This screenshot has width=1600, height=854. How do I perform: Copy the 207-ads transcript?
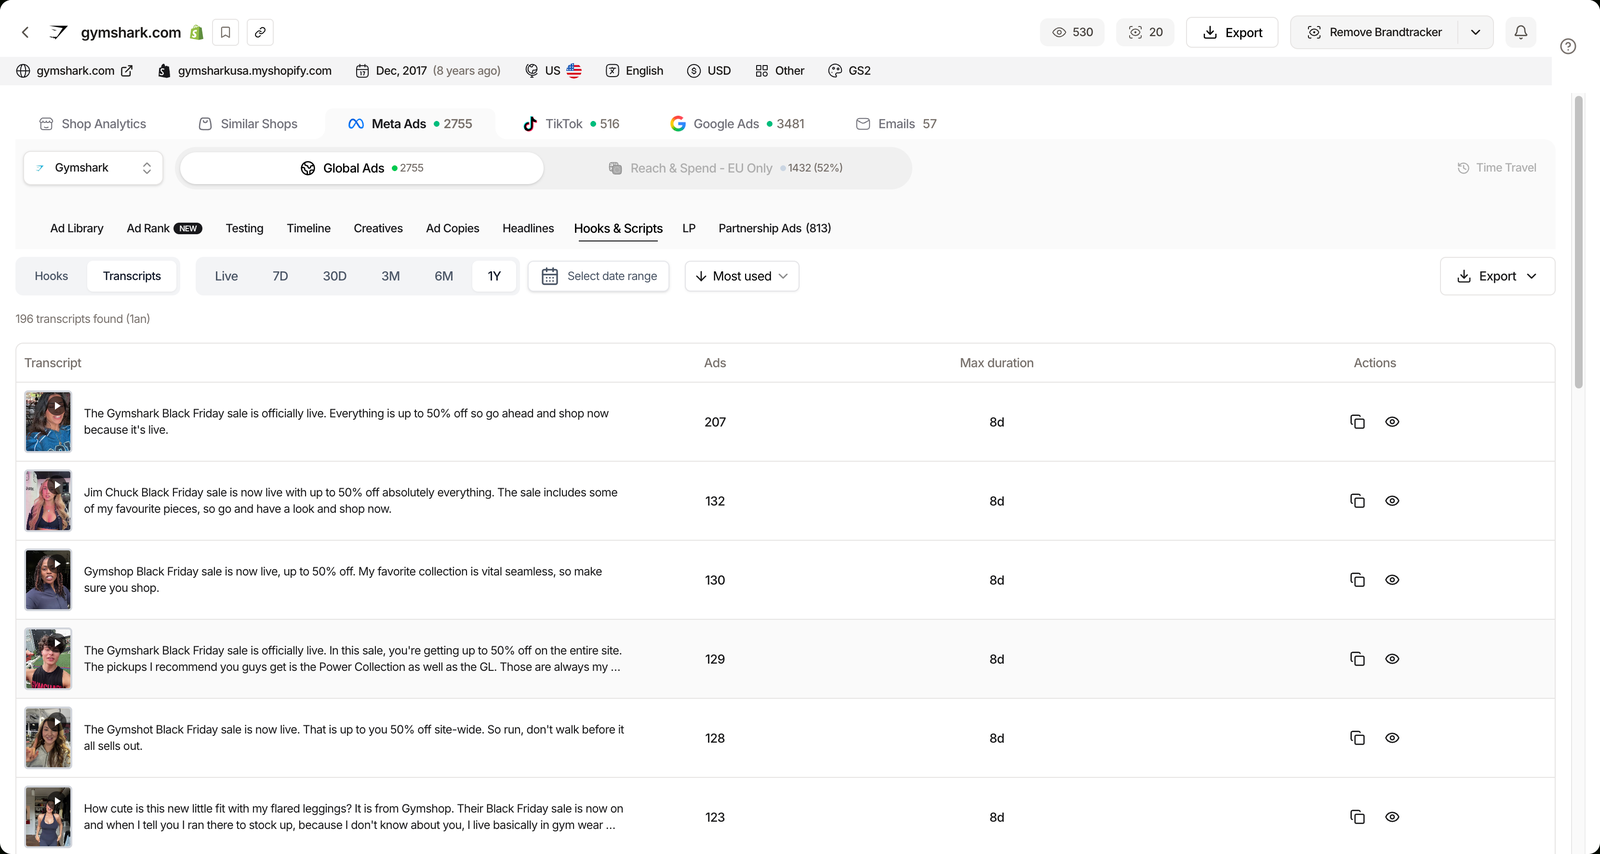(x=1357, y=422)
